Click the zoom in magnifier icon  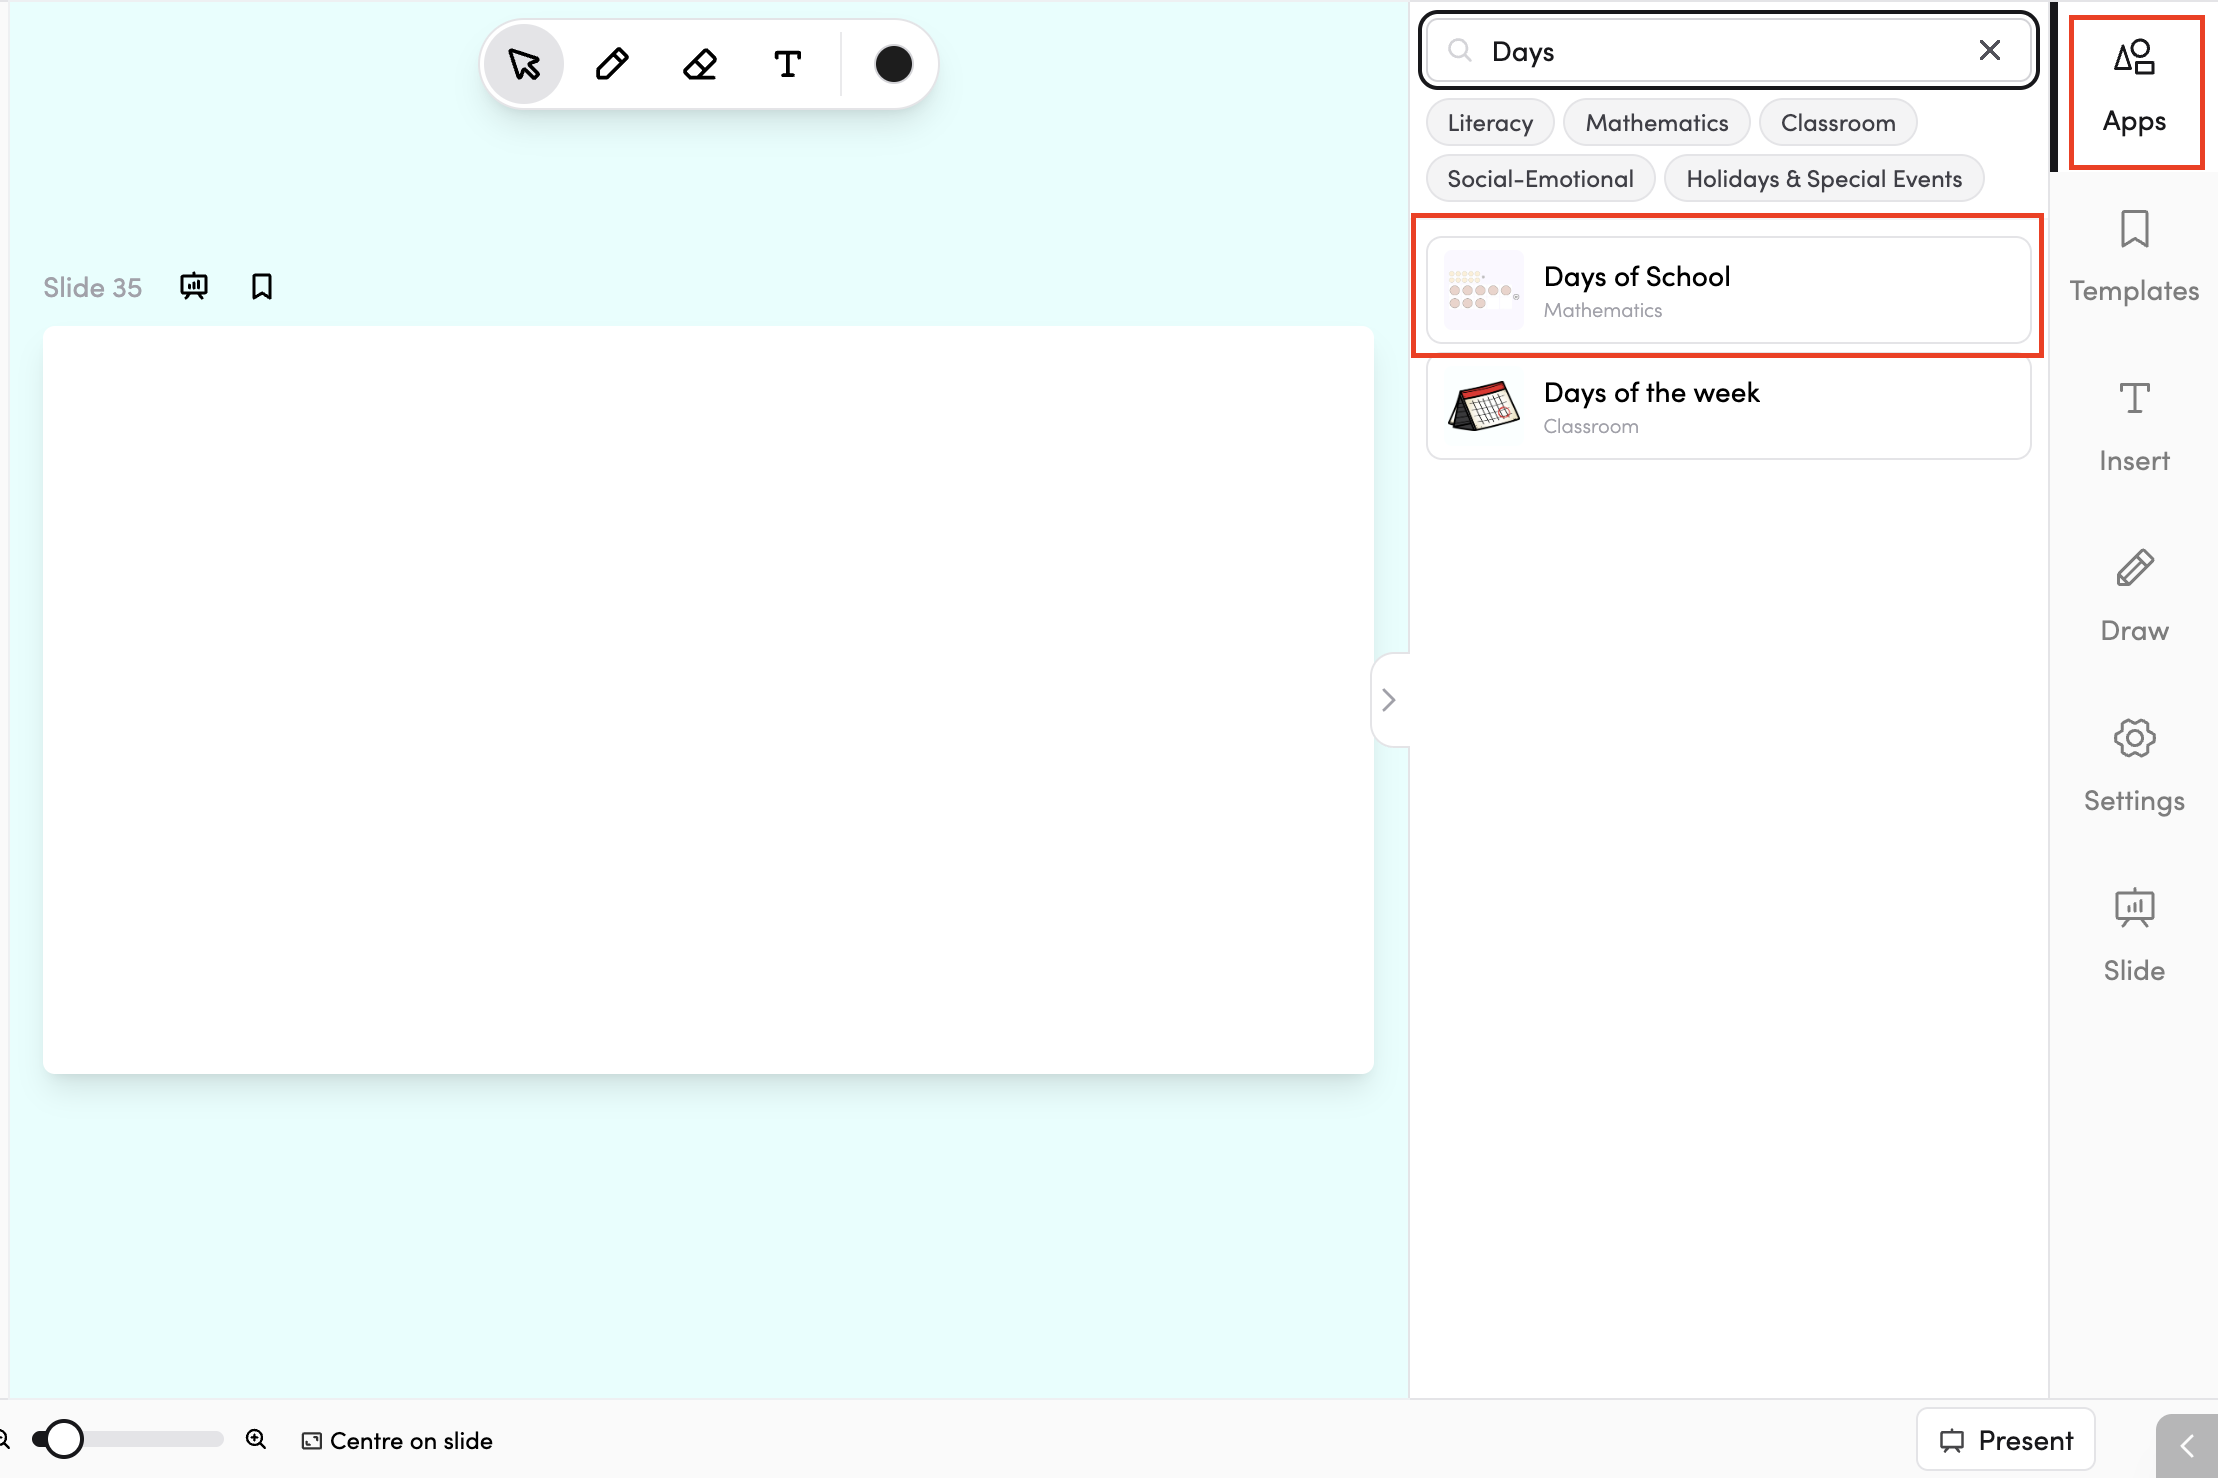tap(256, 1439)
